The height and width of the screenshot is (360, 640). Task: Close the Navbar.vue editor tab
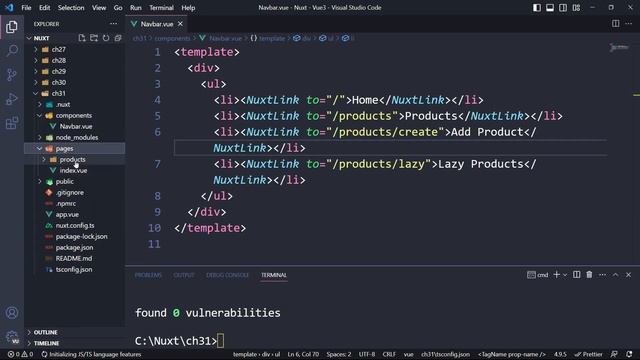180,24
